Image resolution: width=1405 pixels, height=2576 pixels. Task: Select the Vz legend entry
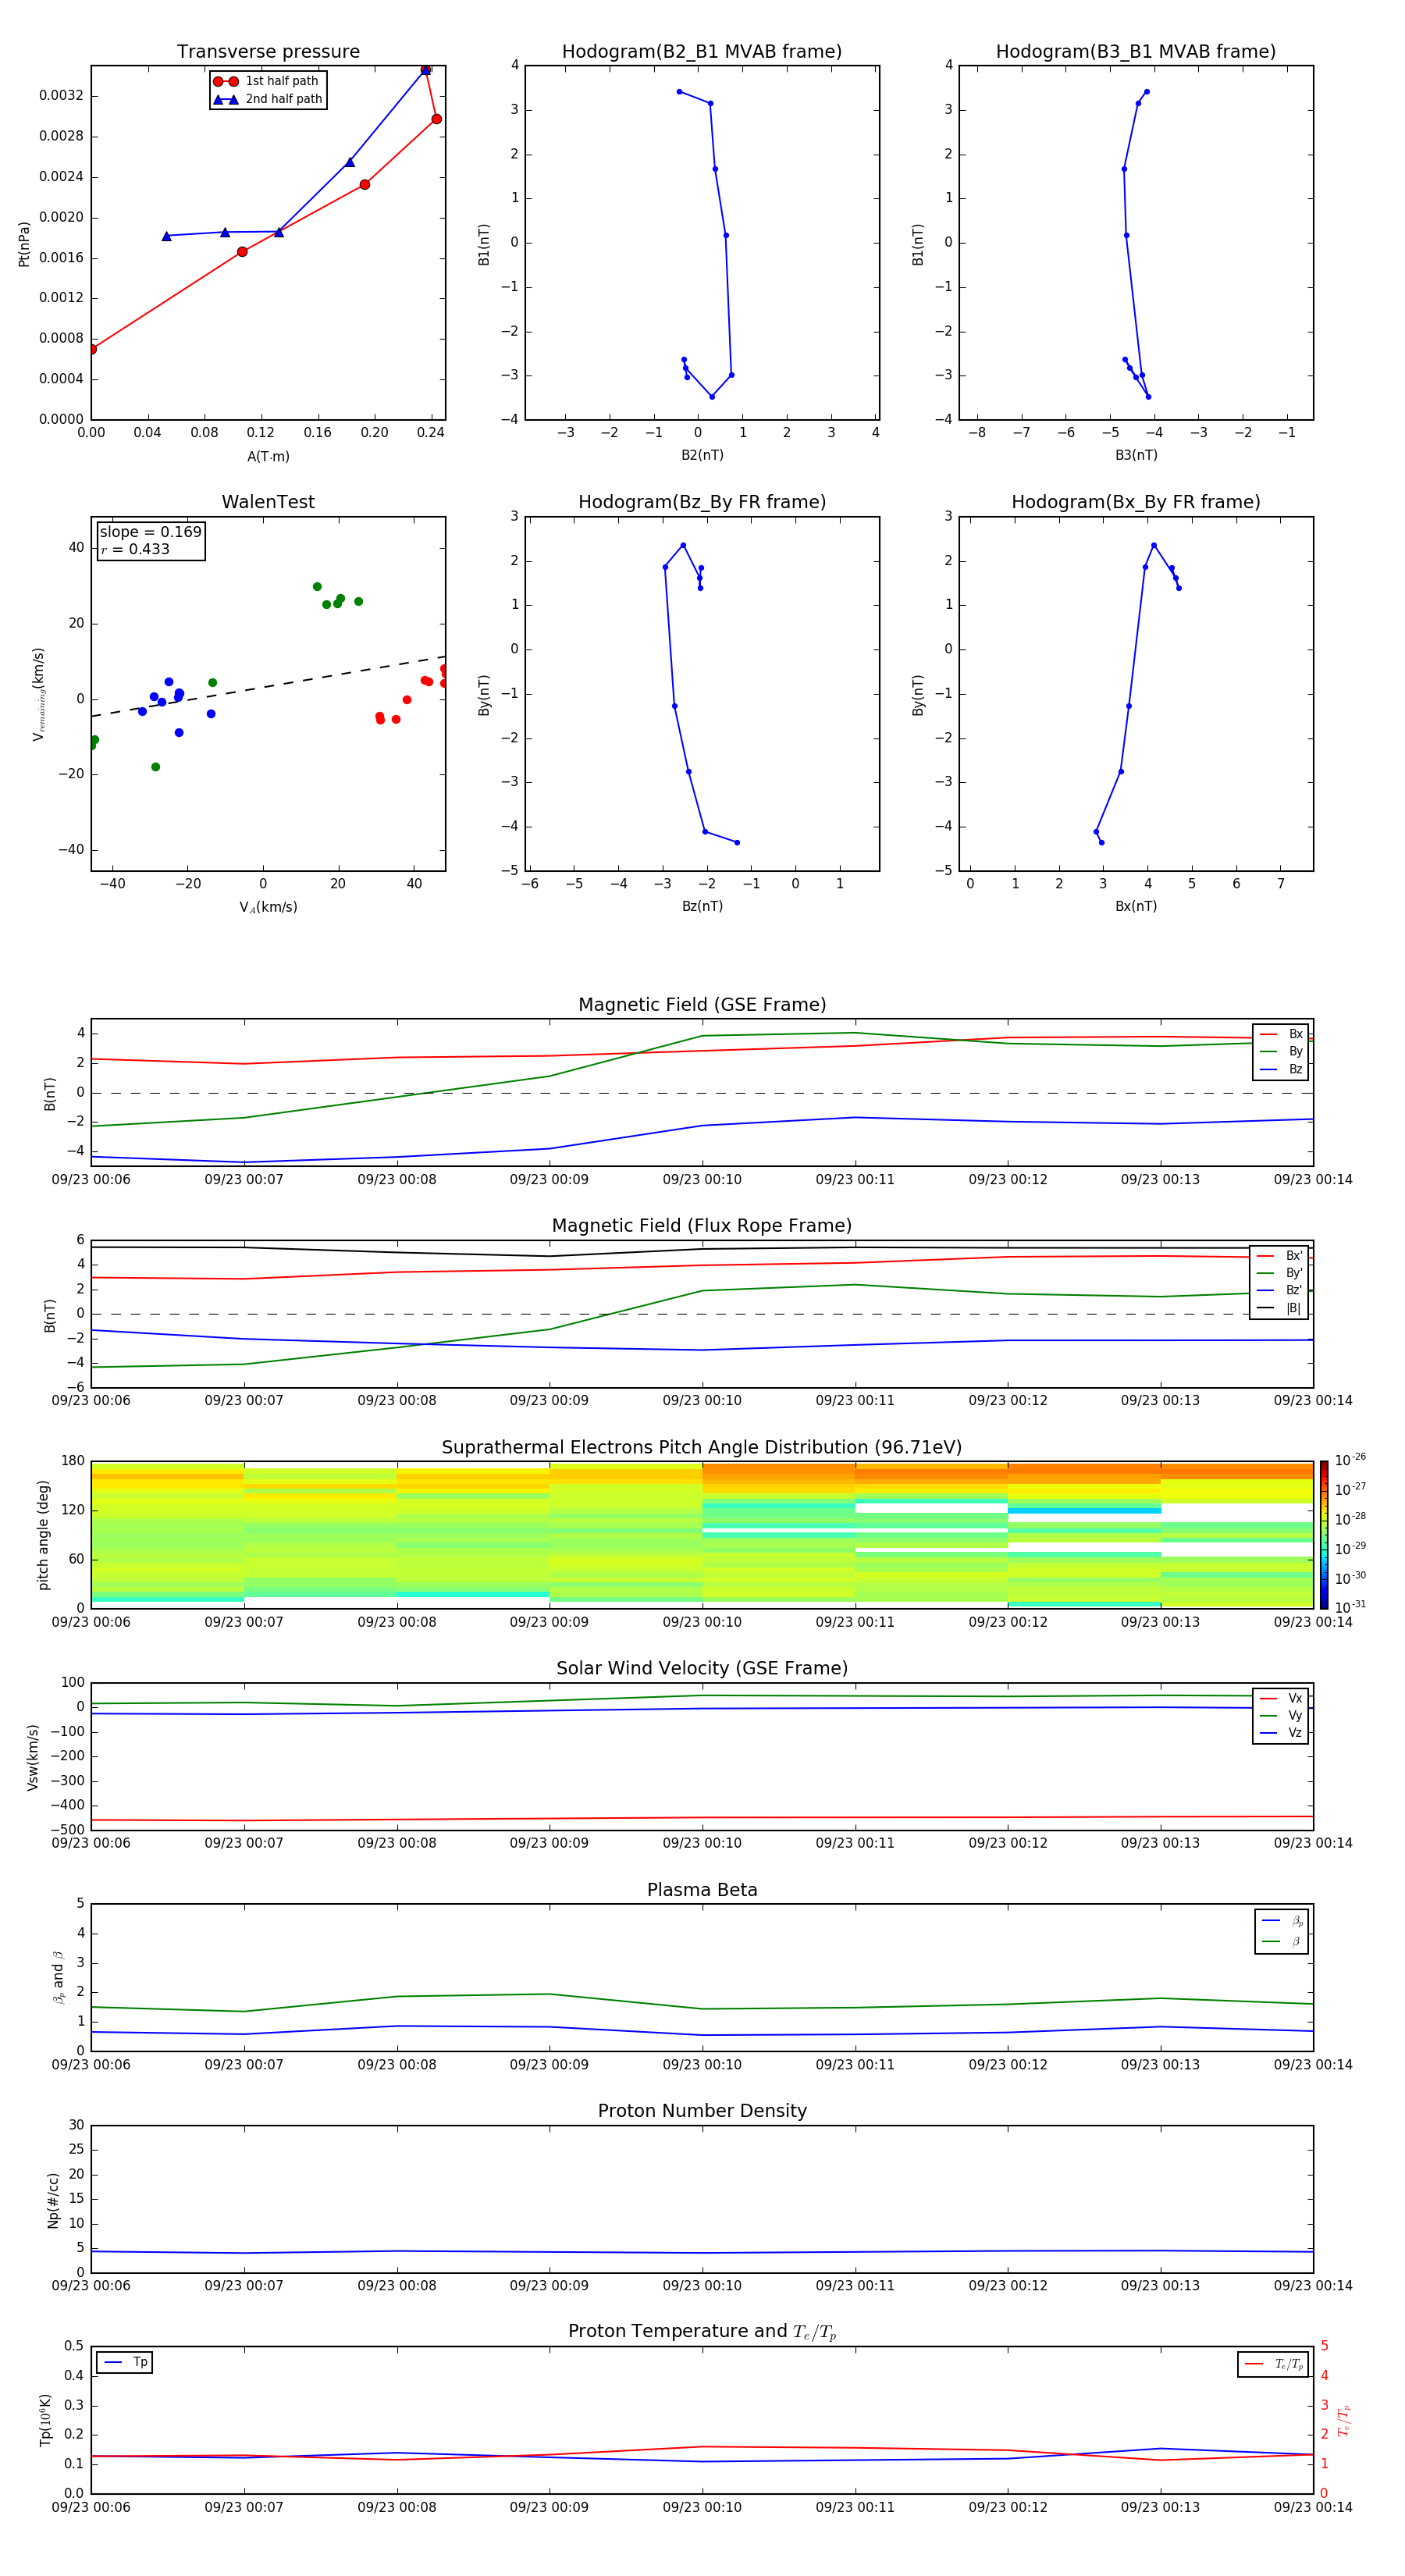tap(1281, 1733)
